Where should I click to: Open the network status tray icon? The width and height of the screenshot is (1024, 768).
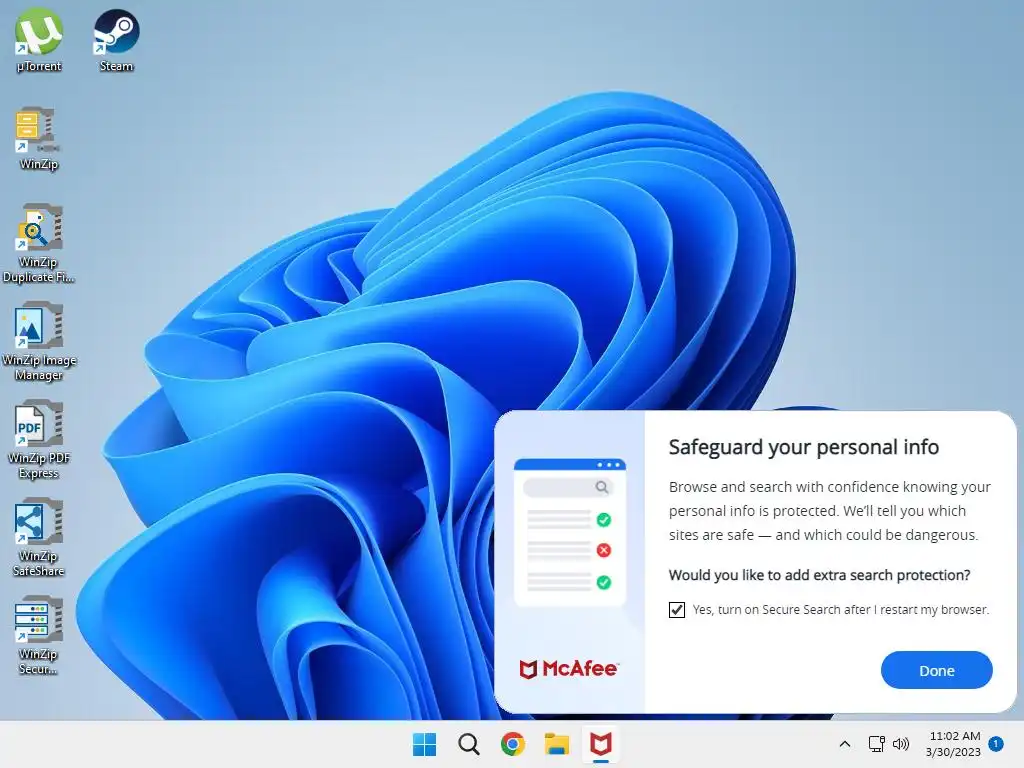point(876,744)
